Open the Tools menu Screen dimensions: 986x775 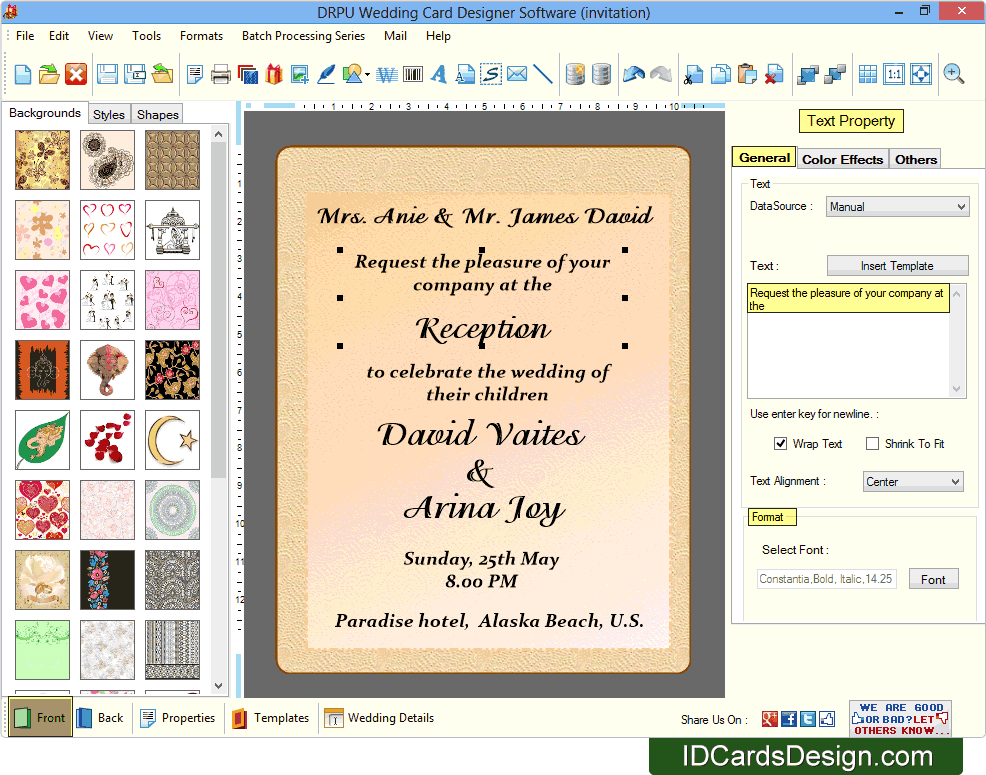click(147, 36)
